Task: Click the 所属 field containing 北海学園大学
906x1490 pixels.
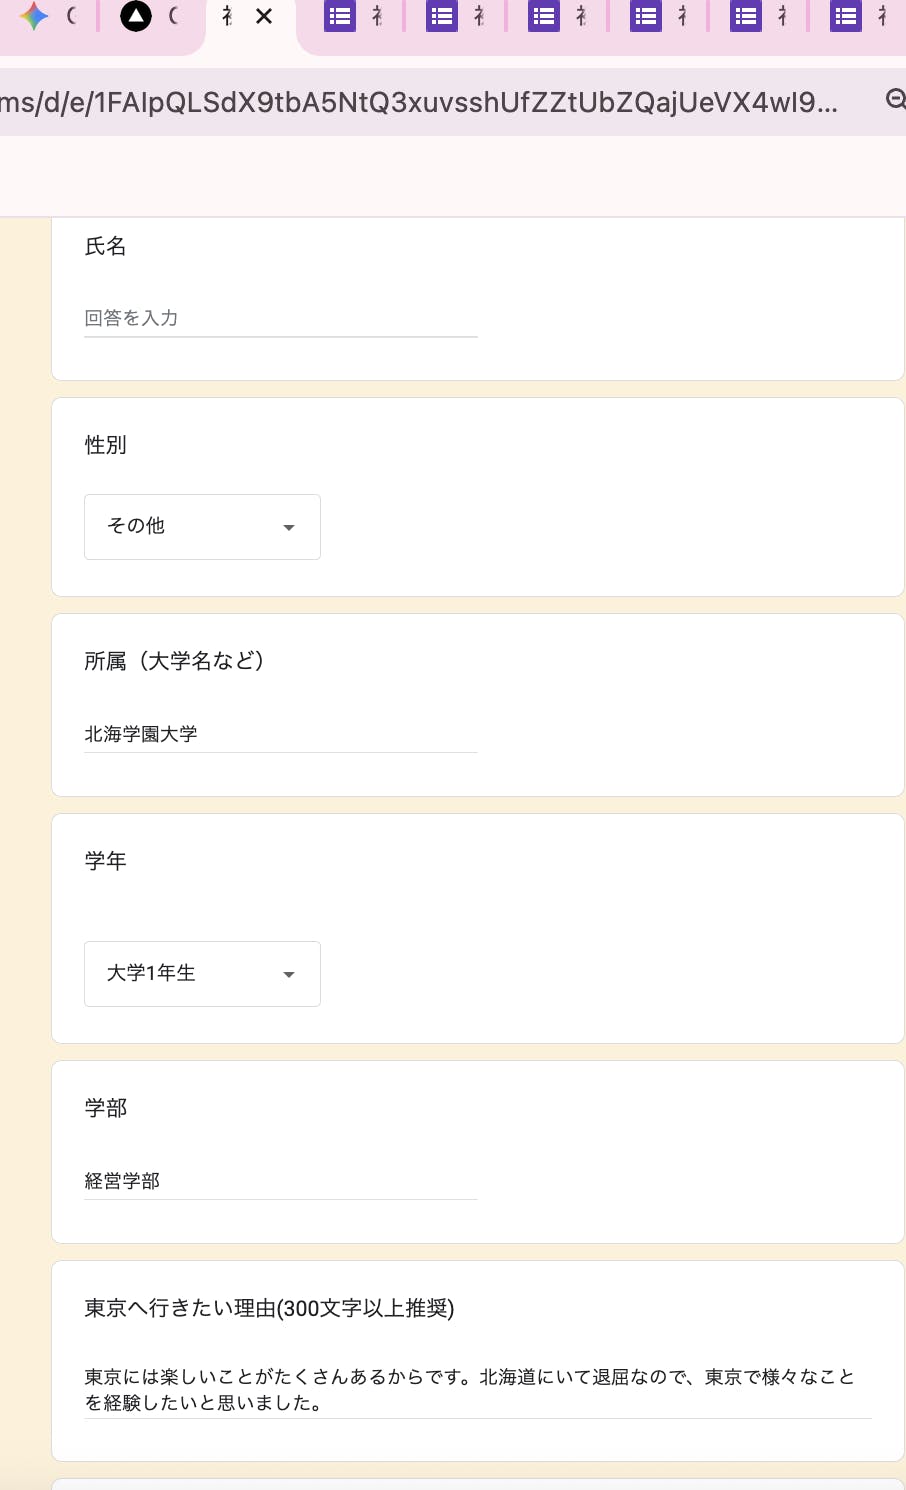Action: [x=280, y=734]
